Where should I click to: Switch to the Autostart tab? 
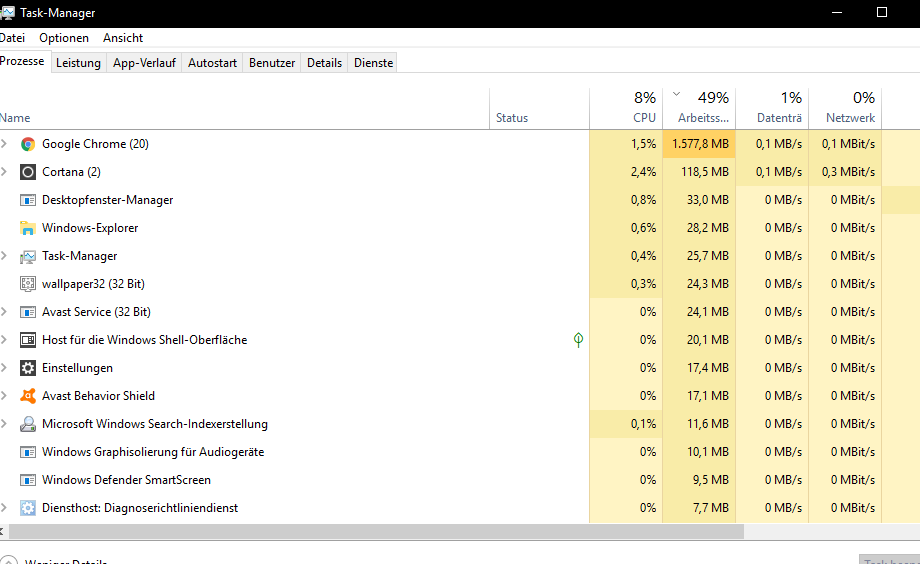click(212, 63)
